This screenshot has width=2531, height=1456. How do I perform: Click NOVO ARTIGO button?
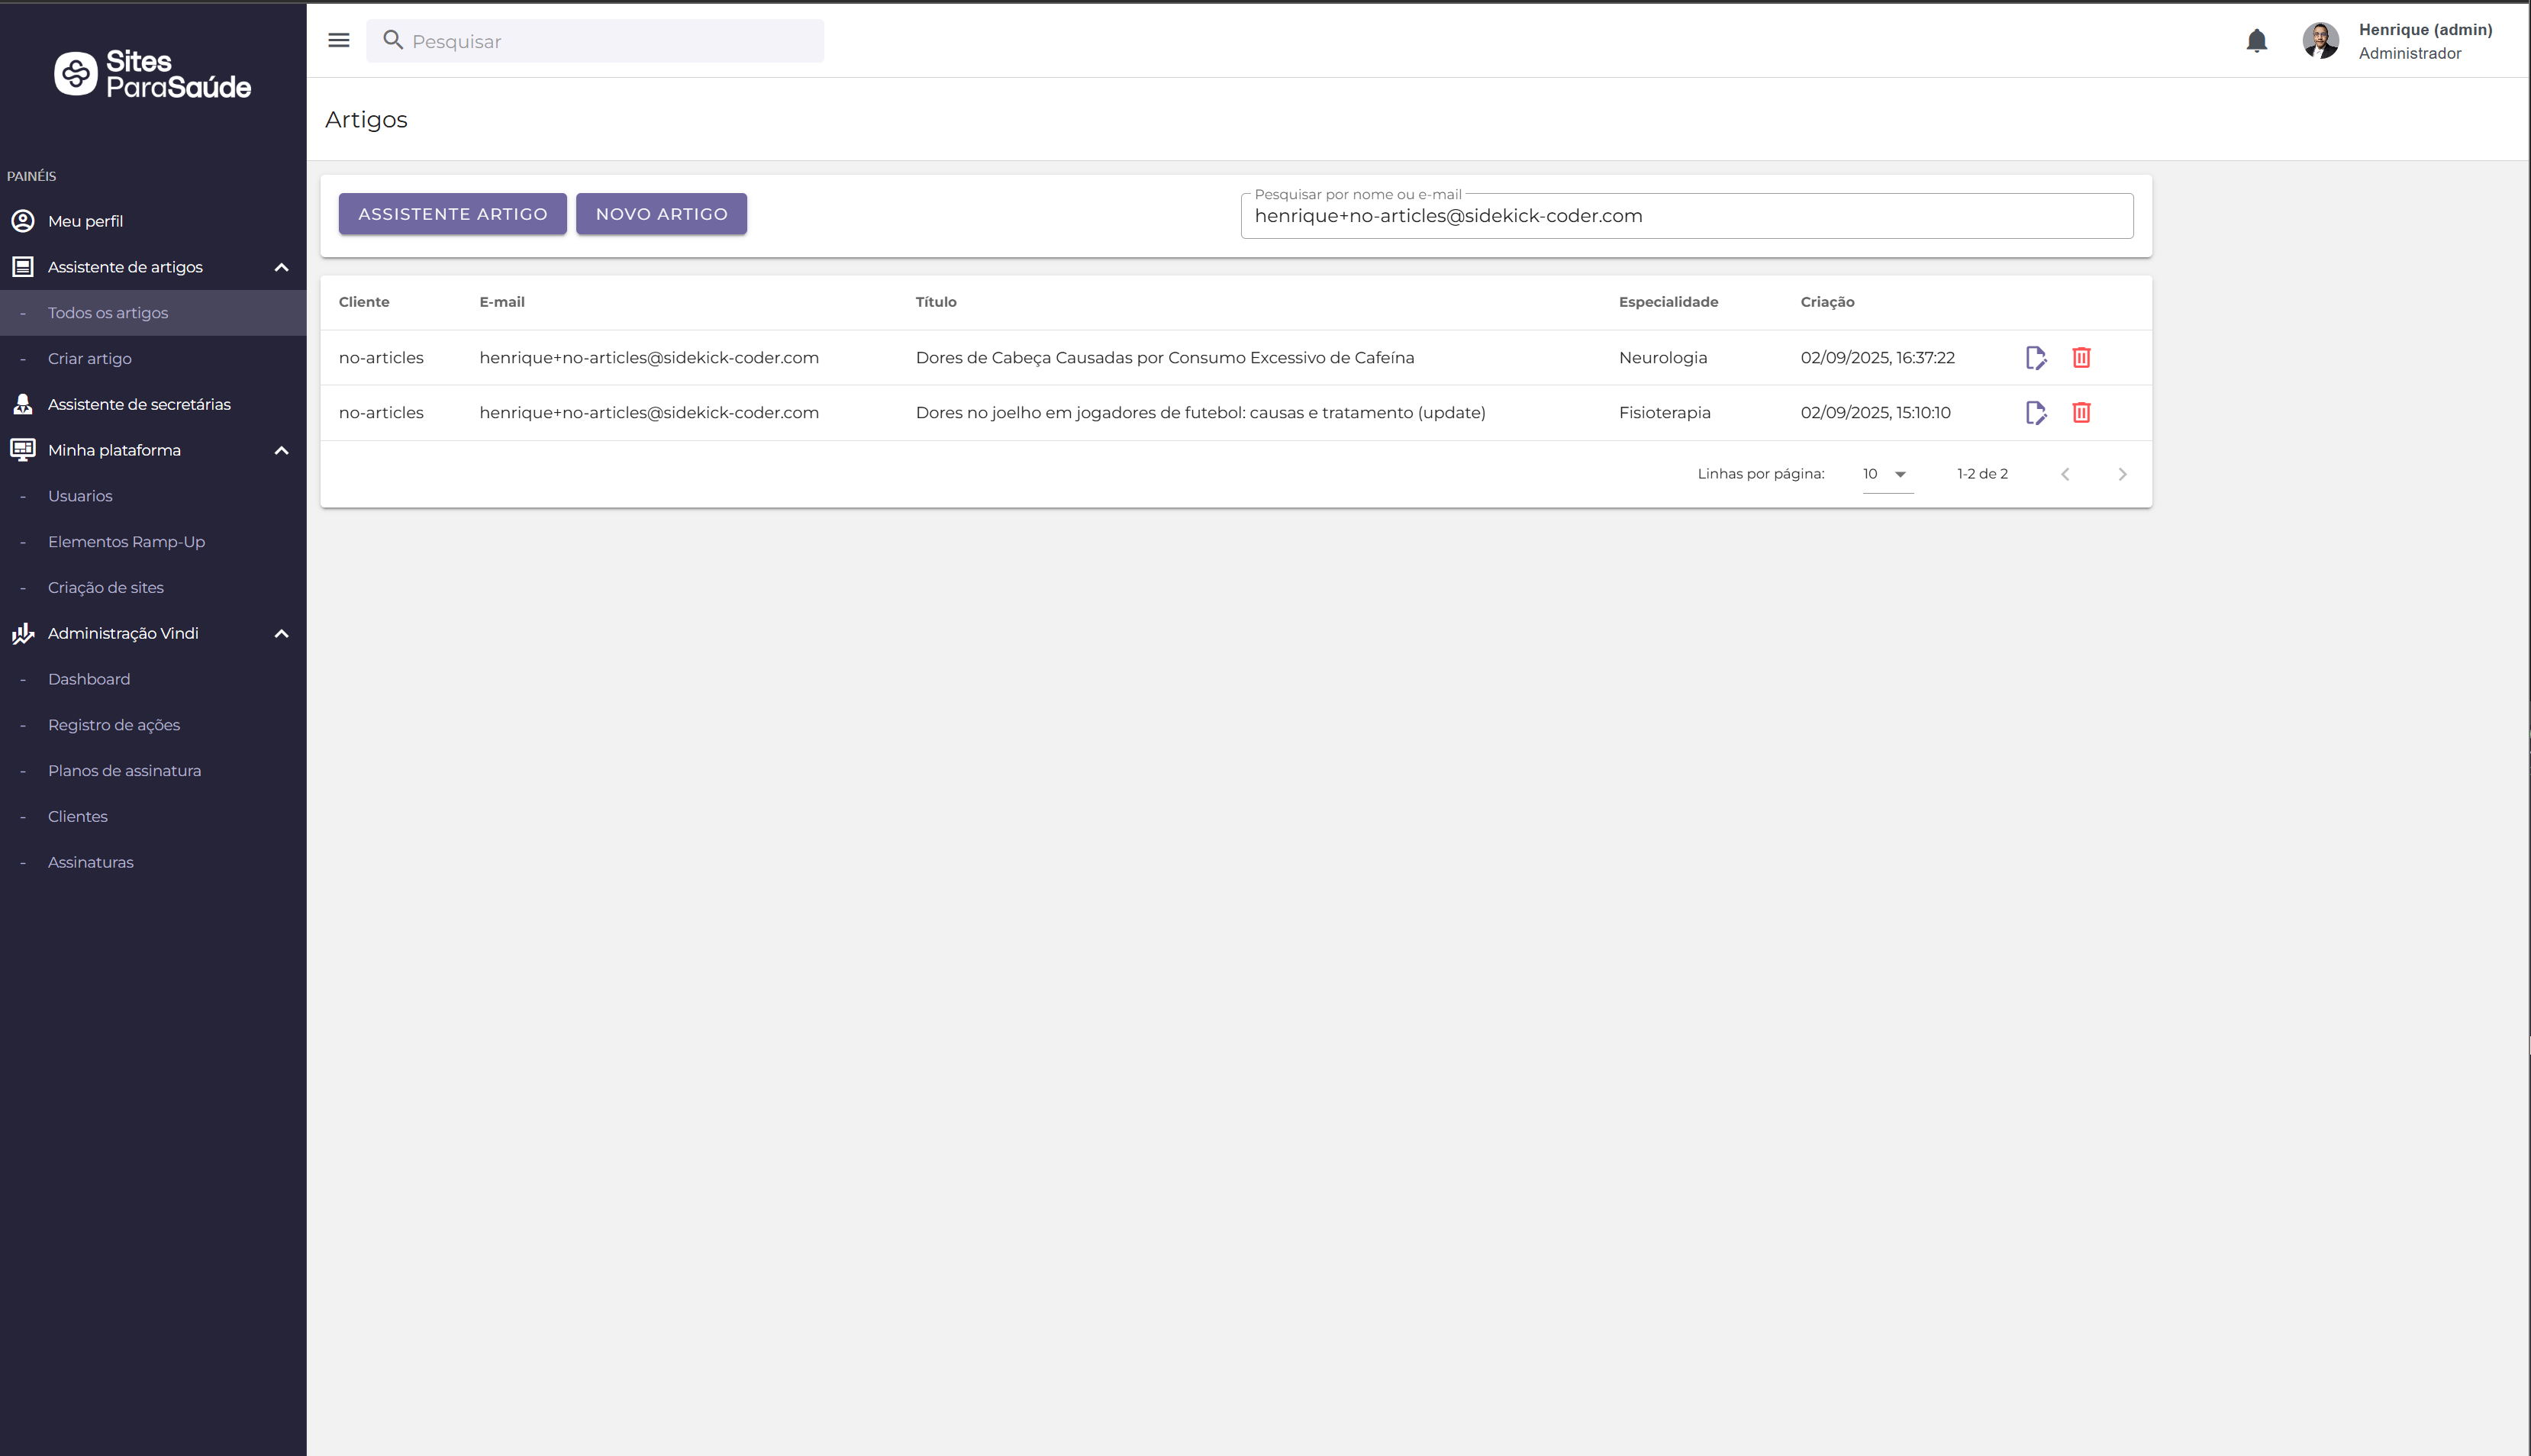pyautogui.click(x=661, y=214)
